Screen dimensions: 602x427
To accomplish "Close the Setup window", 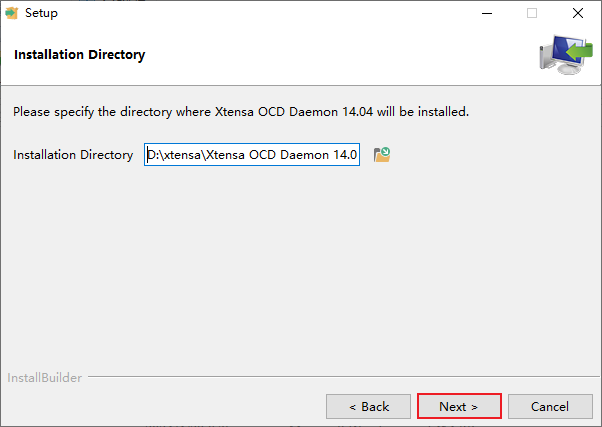I will [577, 13].
